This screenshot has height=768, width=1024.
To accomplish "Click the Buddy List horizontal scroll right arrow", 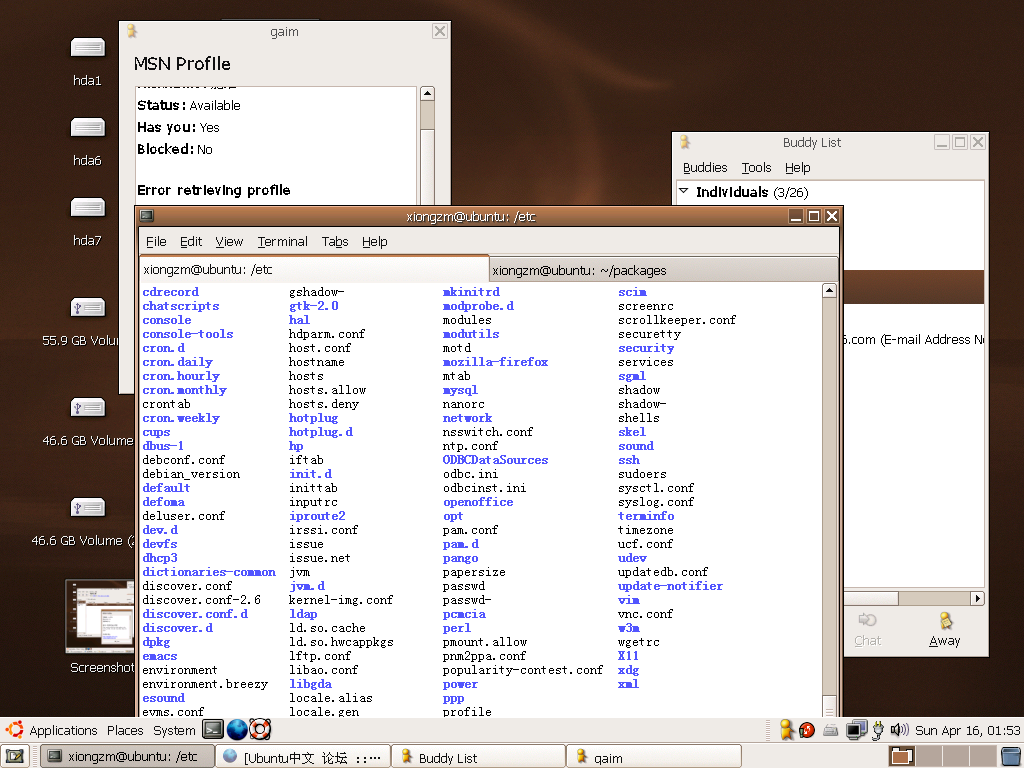I will click(977, 598).
